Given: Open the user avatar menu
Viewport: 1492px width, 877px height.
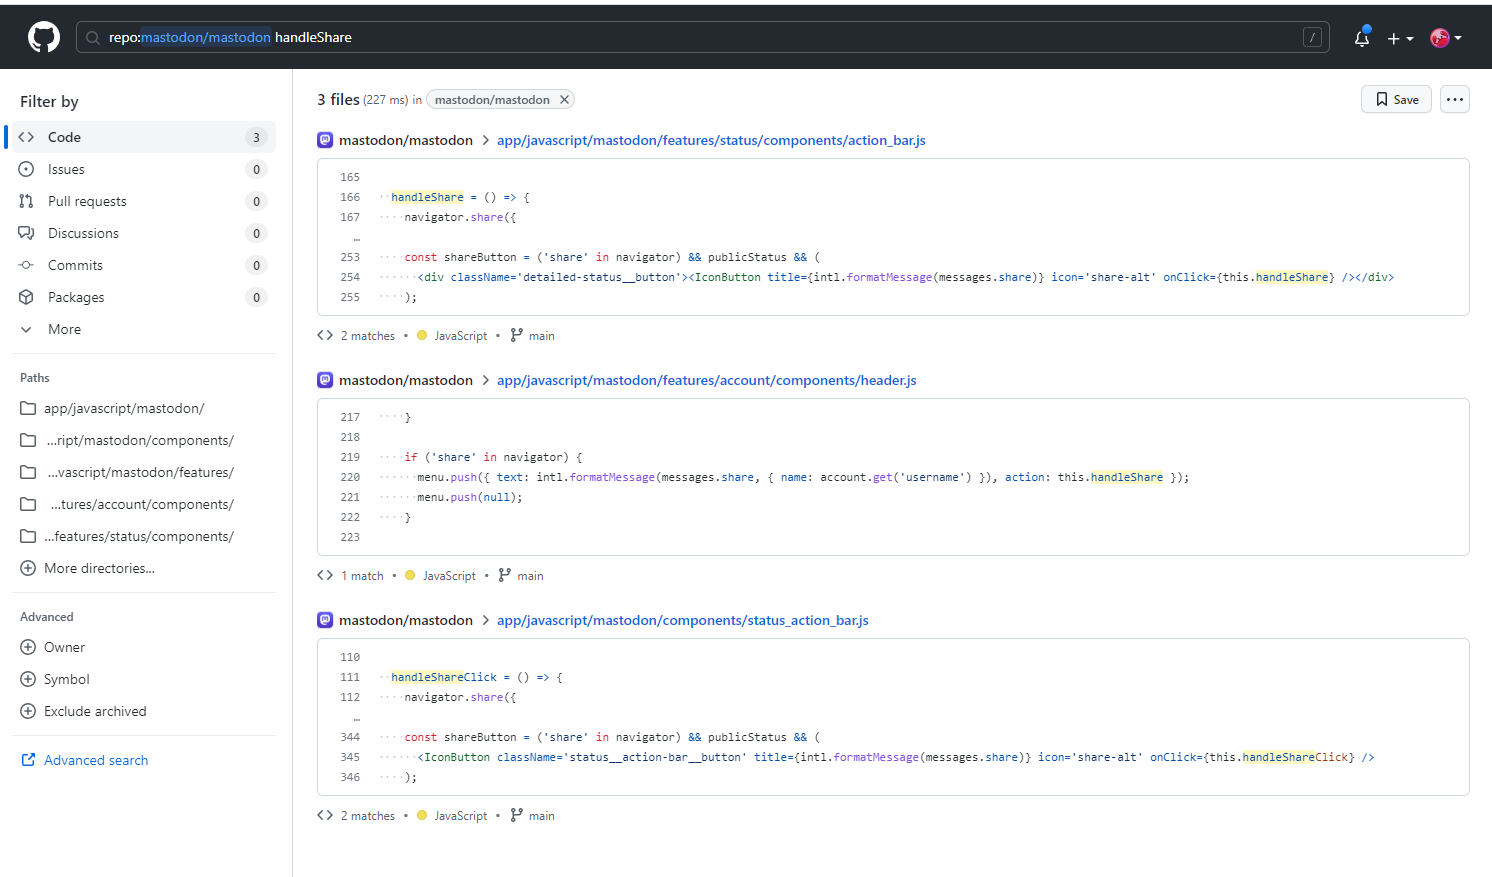Looking at the screenshot, I should tap(1446, 38).
